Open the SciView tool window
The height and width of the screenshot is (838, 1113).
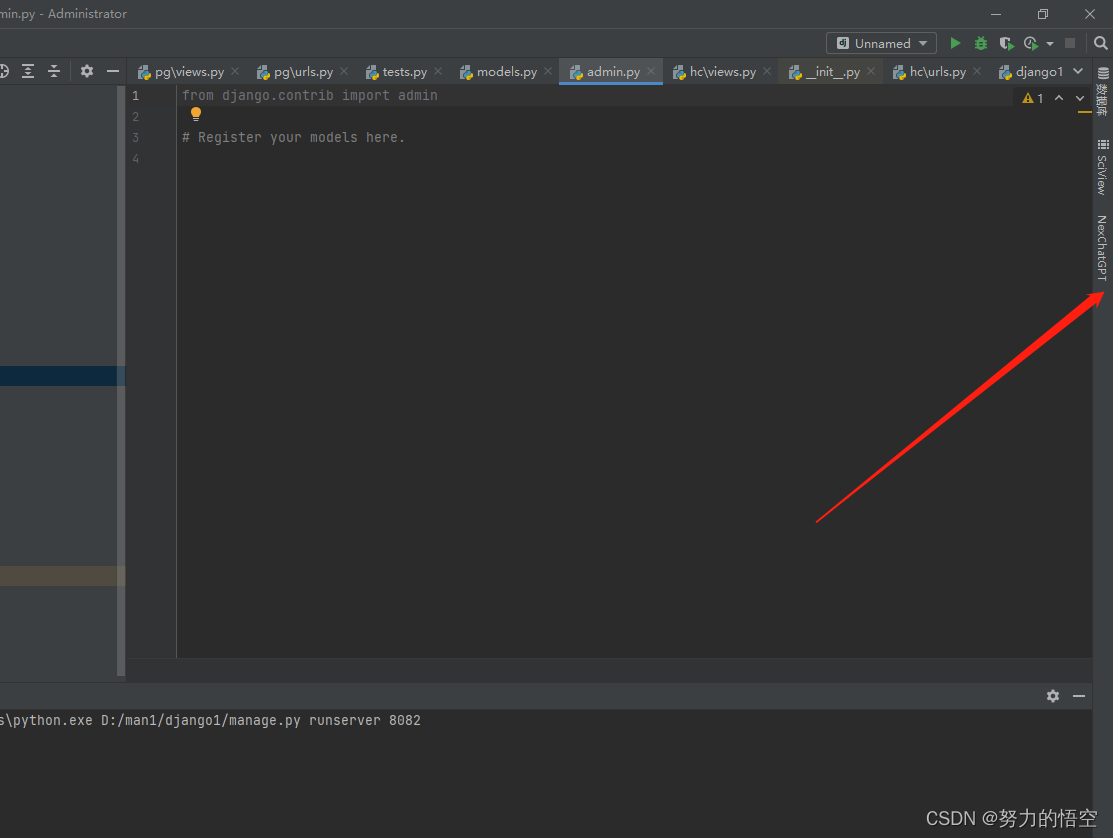1102,167
